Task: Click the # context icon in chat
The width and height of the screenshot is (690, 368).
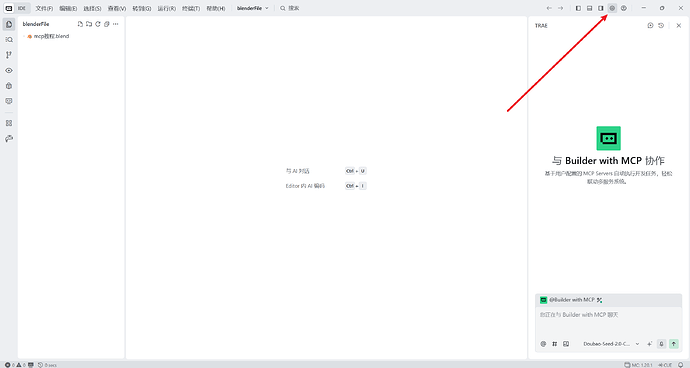Action: click(x=554, y=344)
